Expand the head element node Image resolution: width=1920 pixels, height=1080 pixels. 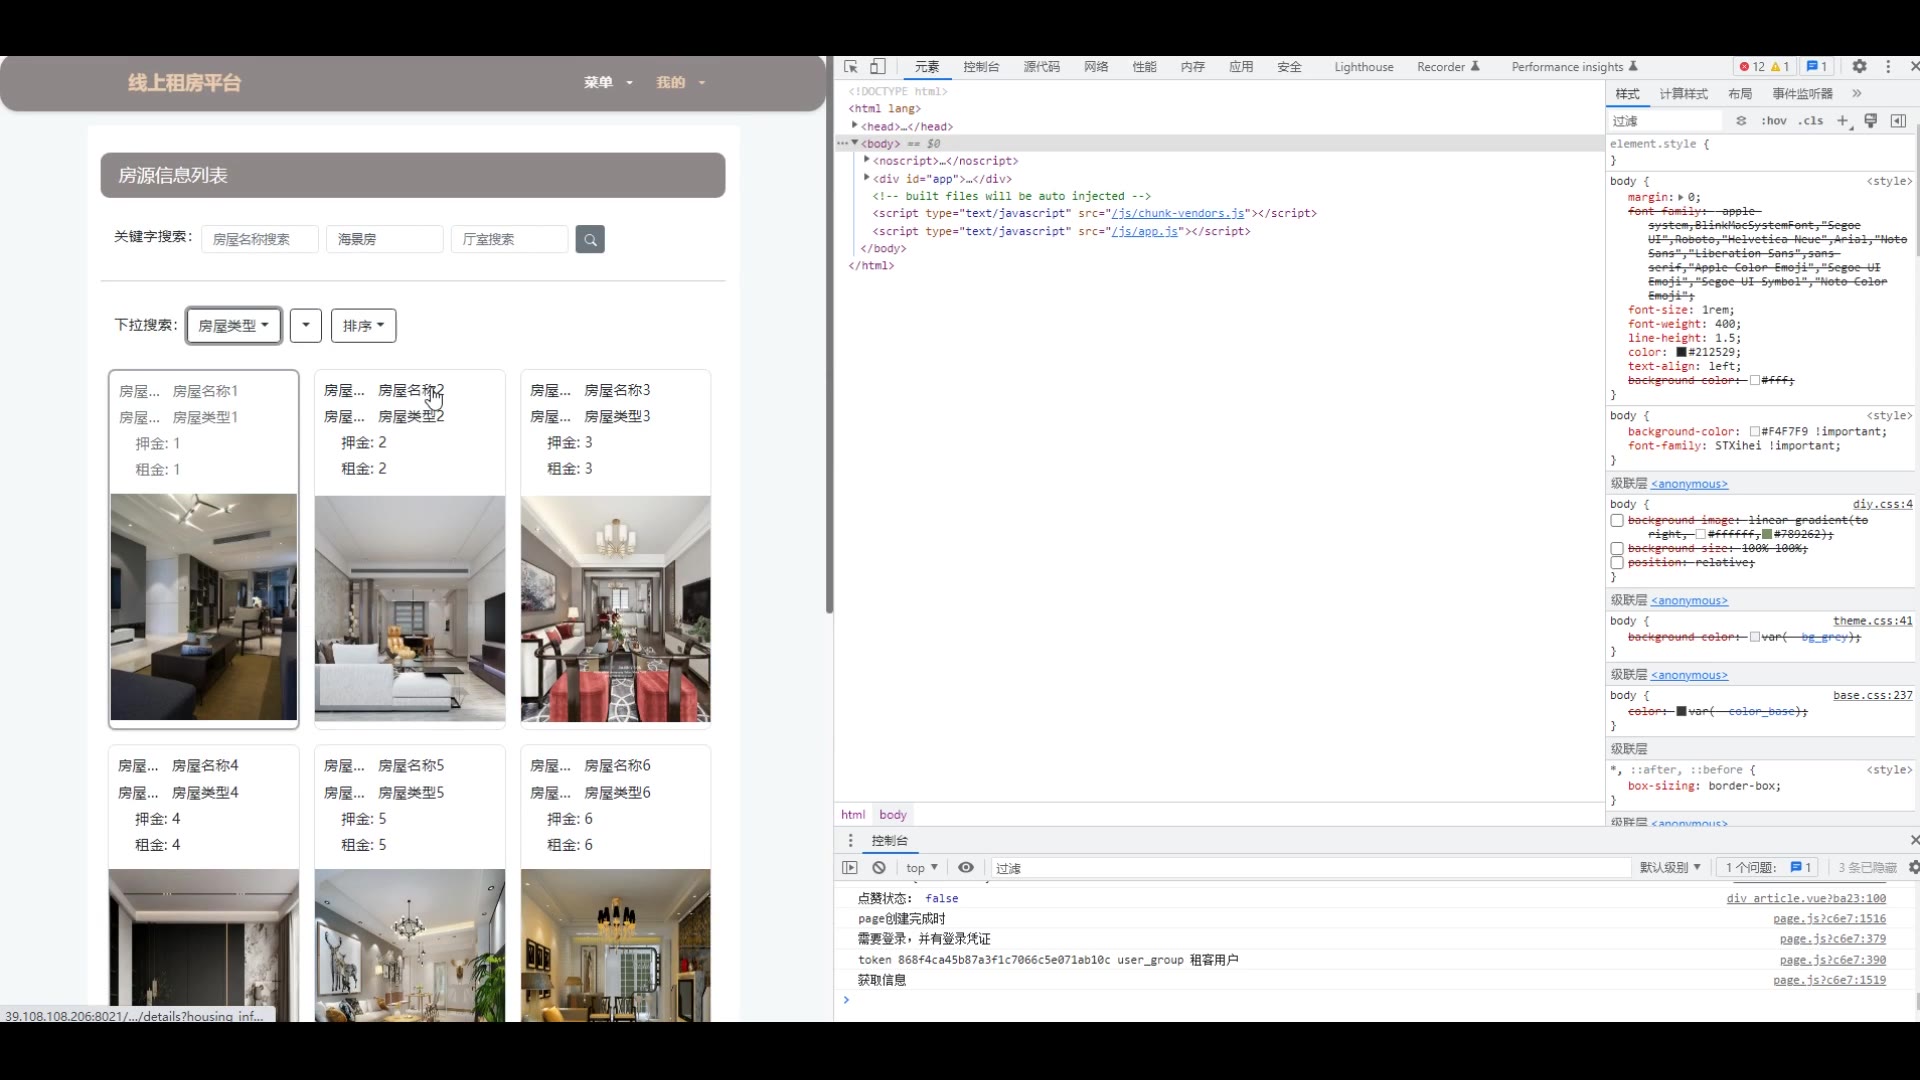(855, 126)
